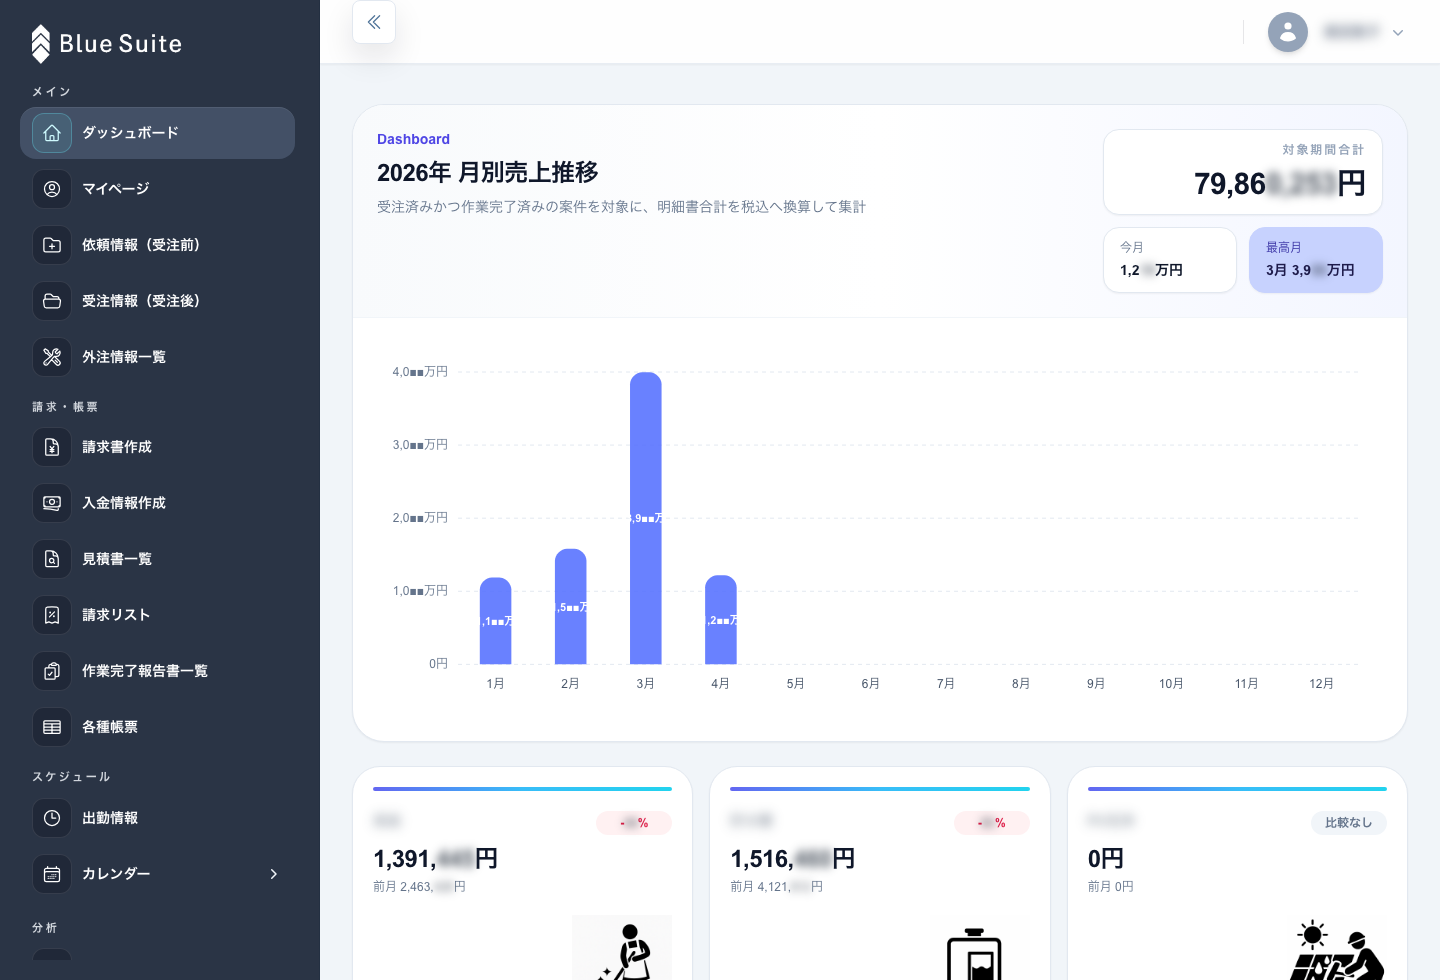Click the user avatar in the header
The height and width of the screenshot is (980, 1440).
coord(1288,32)
